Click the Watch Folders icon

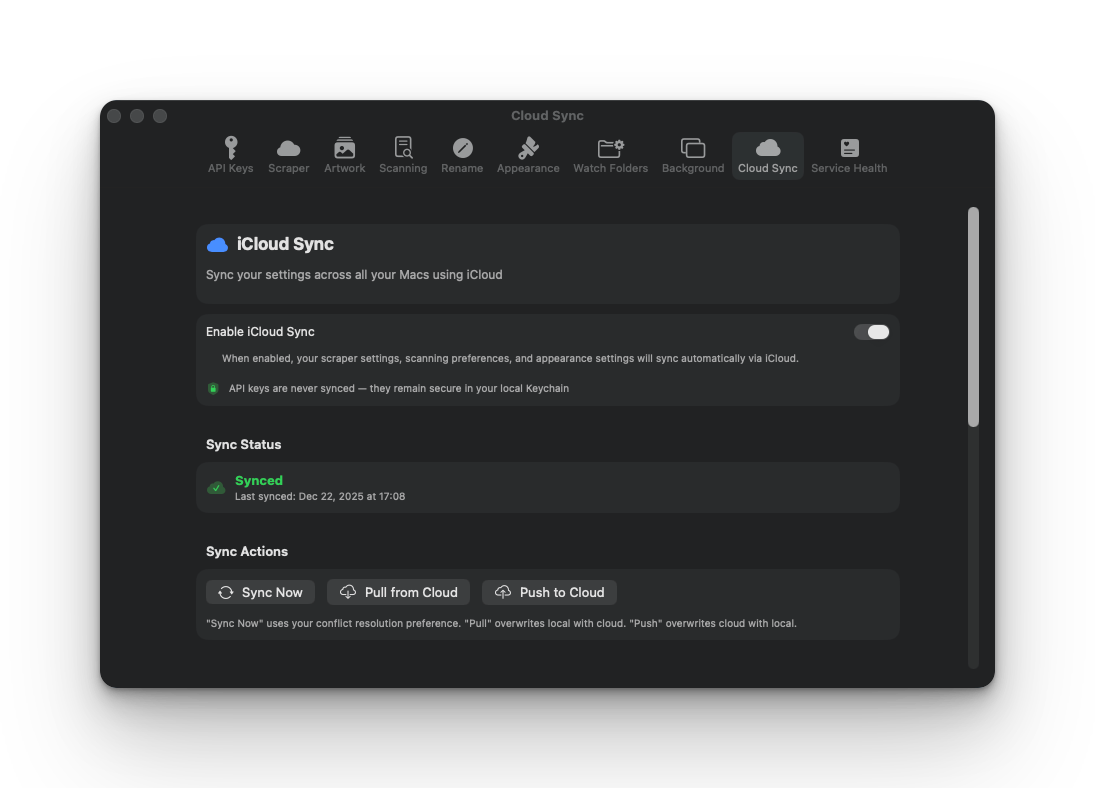(x=610, y=147)
